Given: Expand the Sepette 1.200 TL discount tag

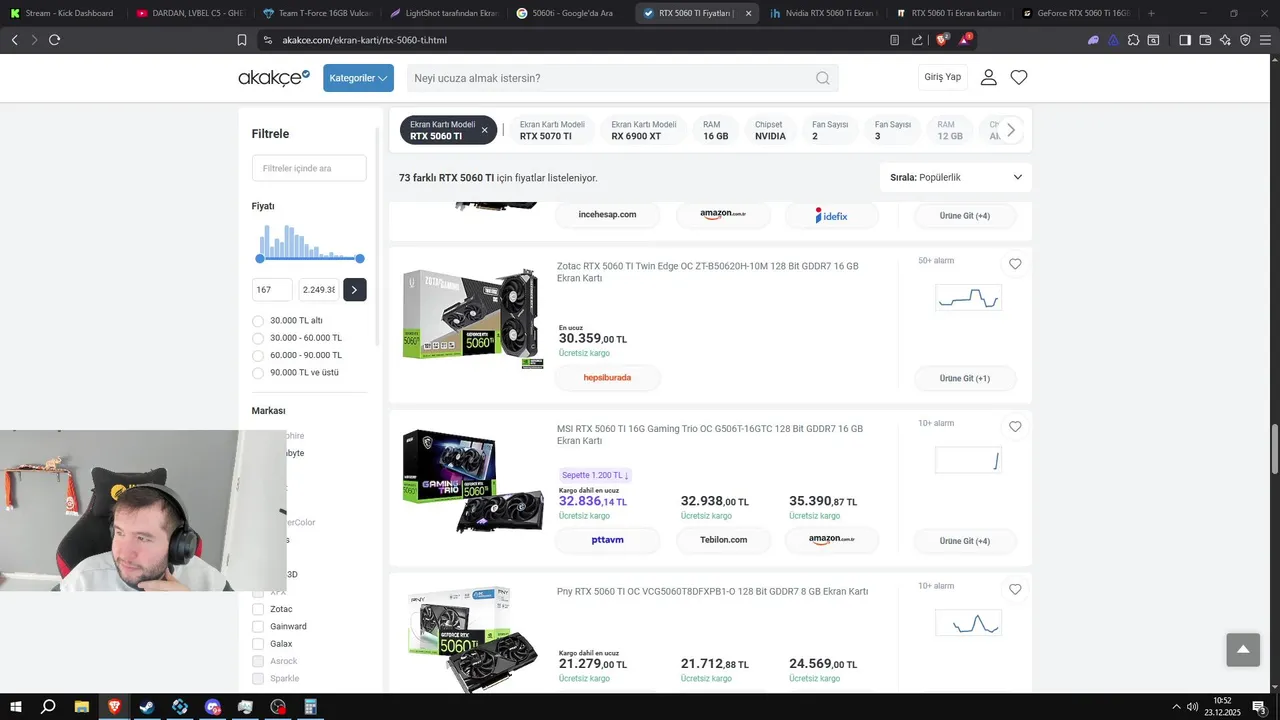Looking at the screenshot, I should (x=595, y=475).
